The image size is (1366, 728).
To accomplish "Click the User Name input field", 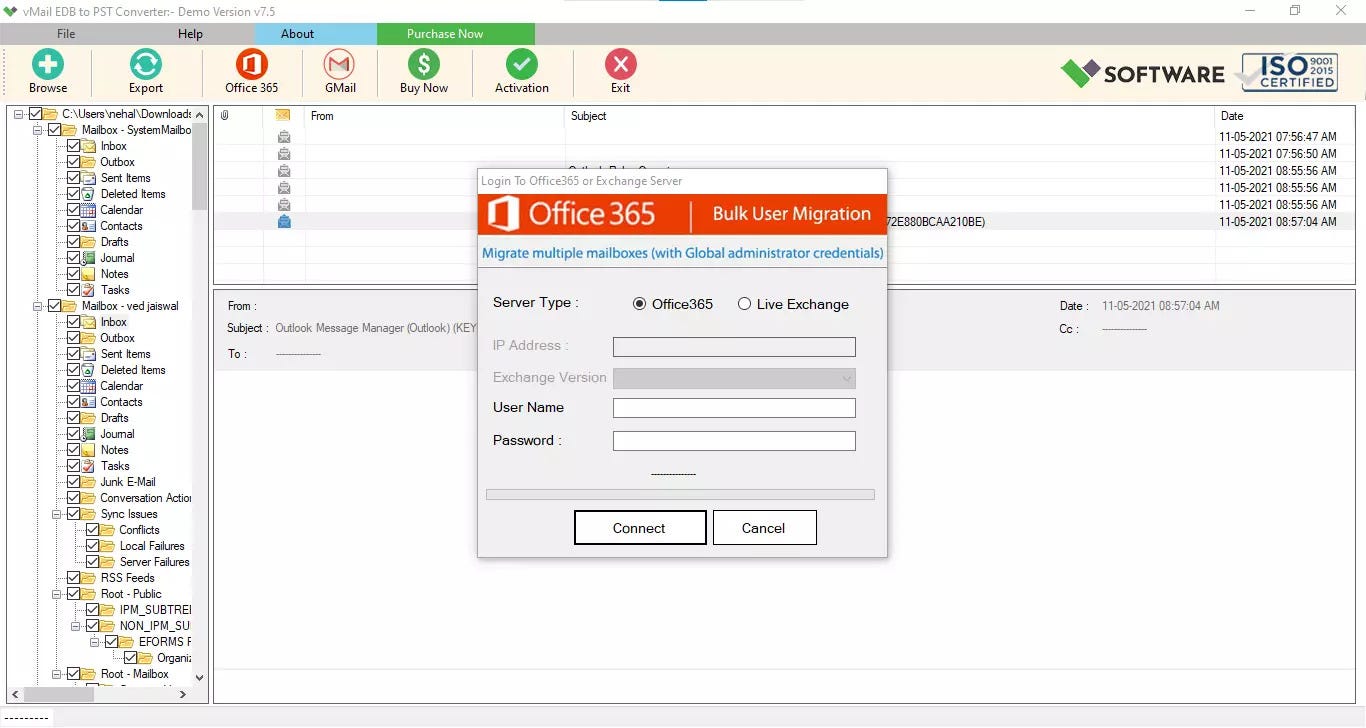I will [x=734, y=408].
